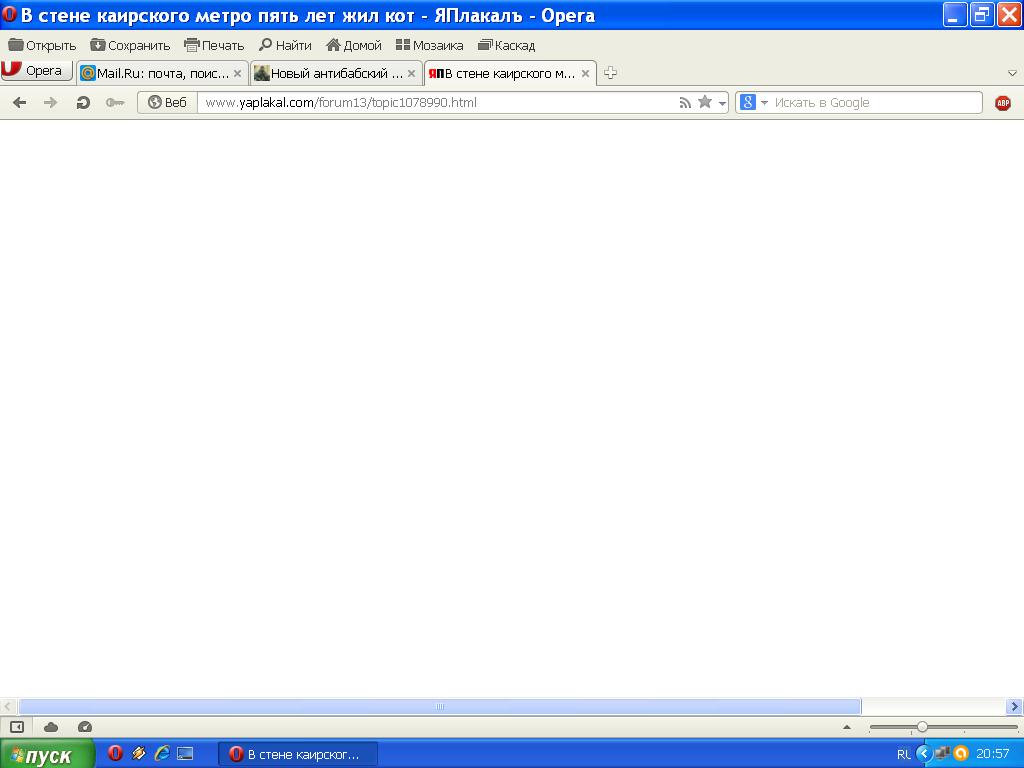Expand the Google search engine dropdown
Image resolution: width=1024 pixels, height=768 pixels.
(x=764, y=103)
